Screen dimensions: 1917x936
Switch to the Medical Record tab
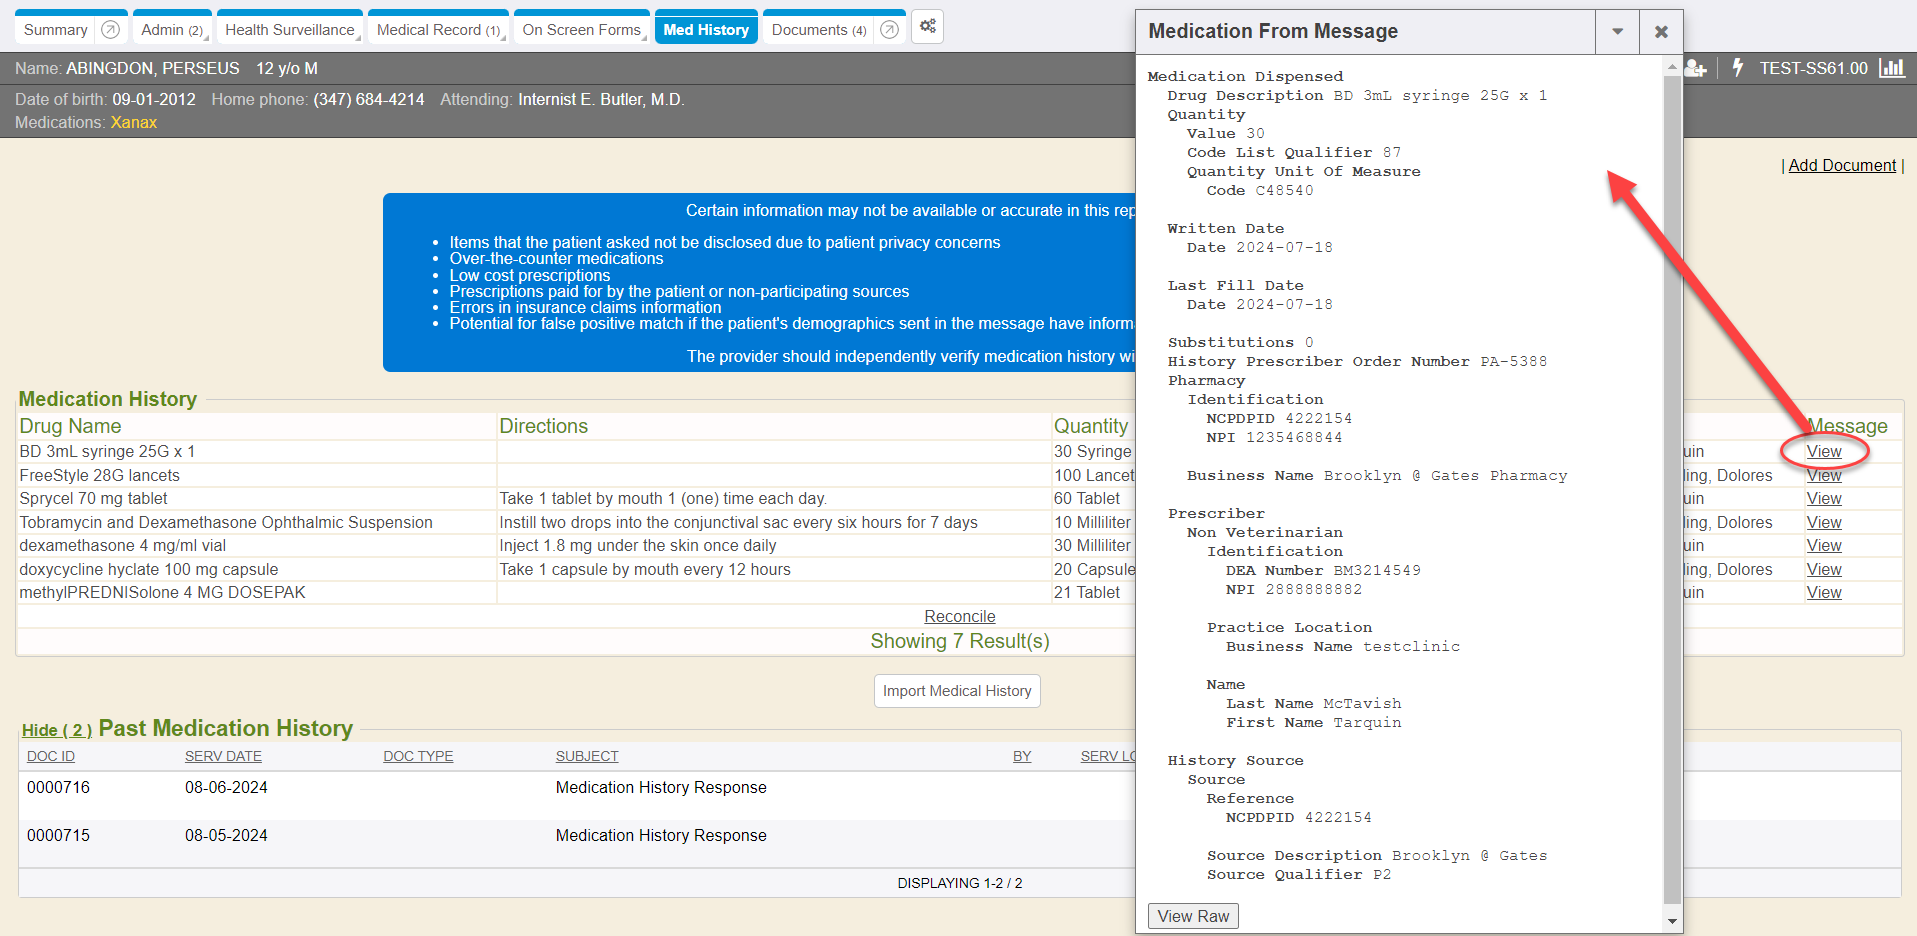tap(437, 30)
